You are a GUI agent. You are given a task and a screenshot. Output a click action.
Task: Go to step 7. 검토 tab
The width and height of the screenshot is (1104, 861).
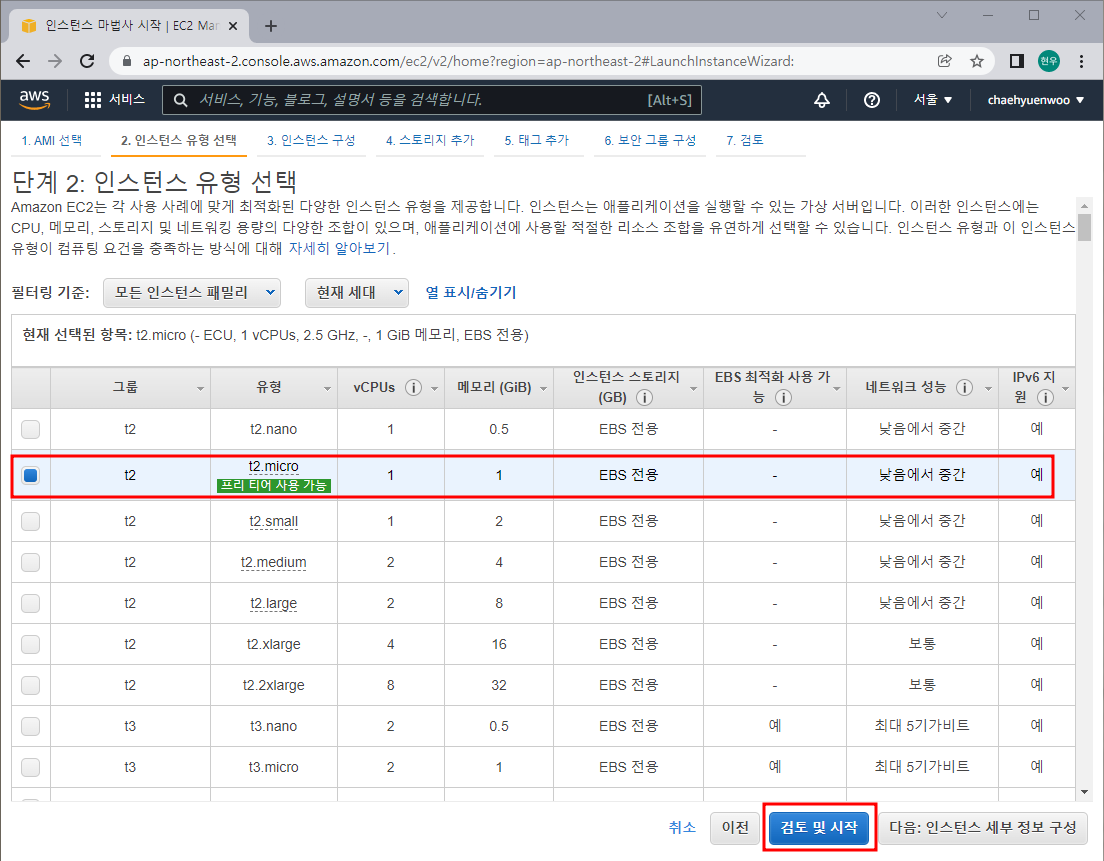745,140
